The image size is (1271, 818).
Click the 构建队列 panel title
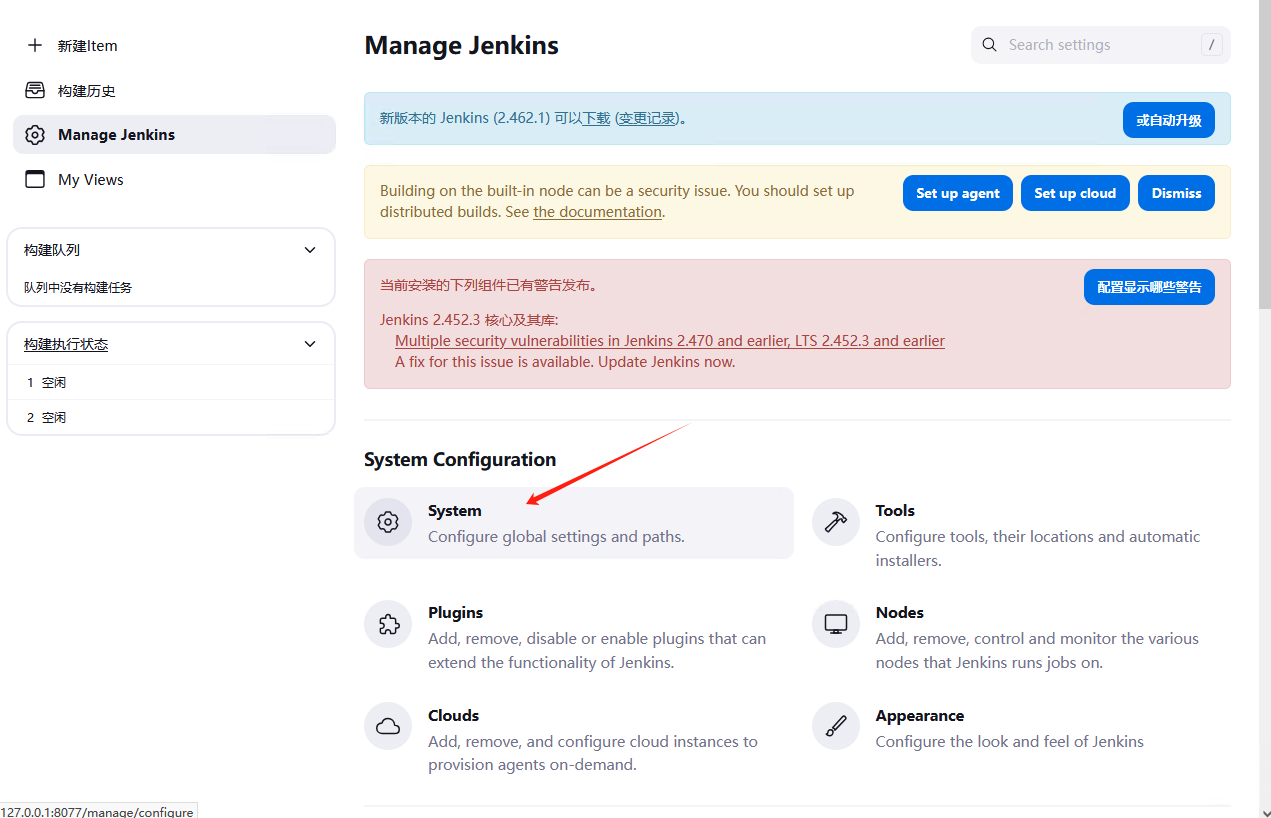point(52,250)
